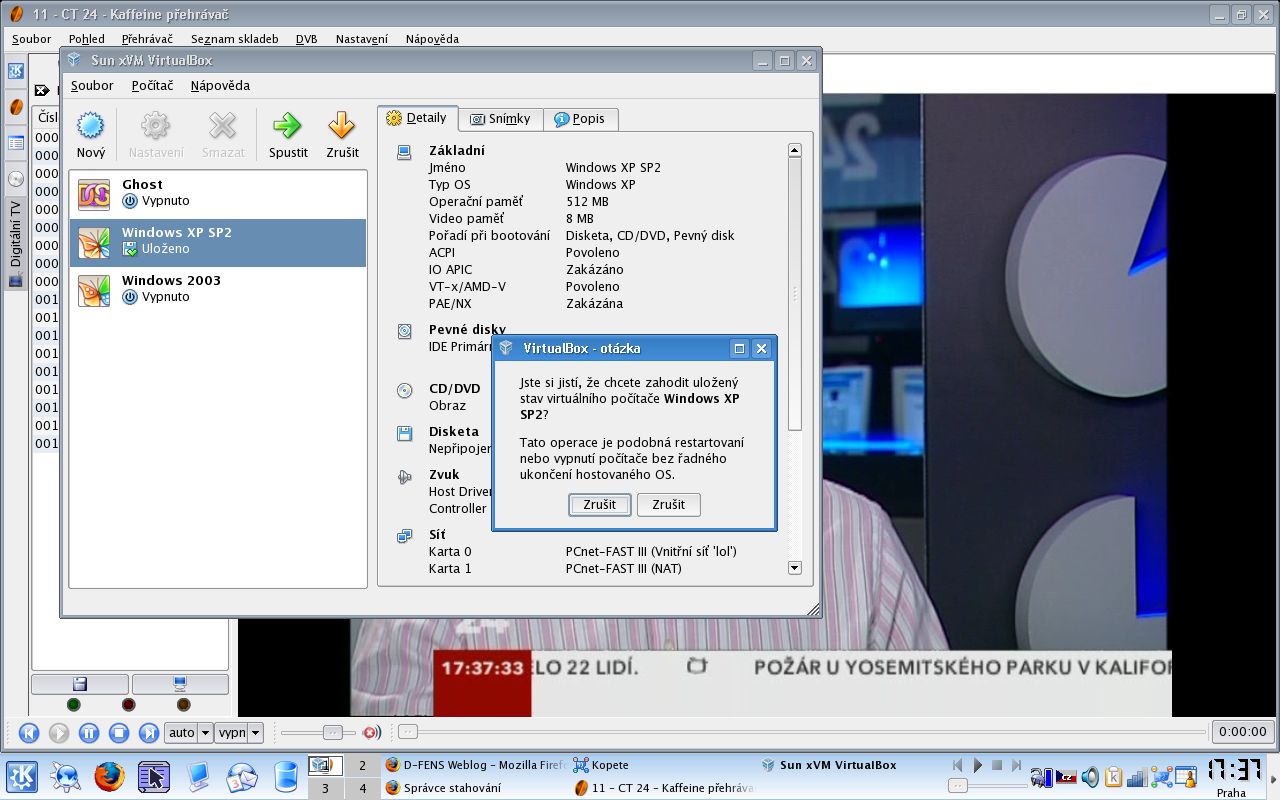Click Kaffeine coffee-bean sidebar icon

coord(15,106)
